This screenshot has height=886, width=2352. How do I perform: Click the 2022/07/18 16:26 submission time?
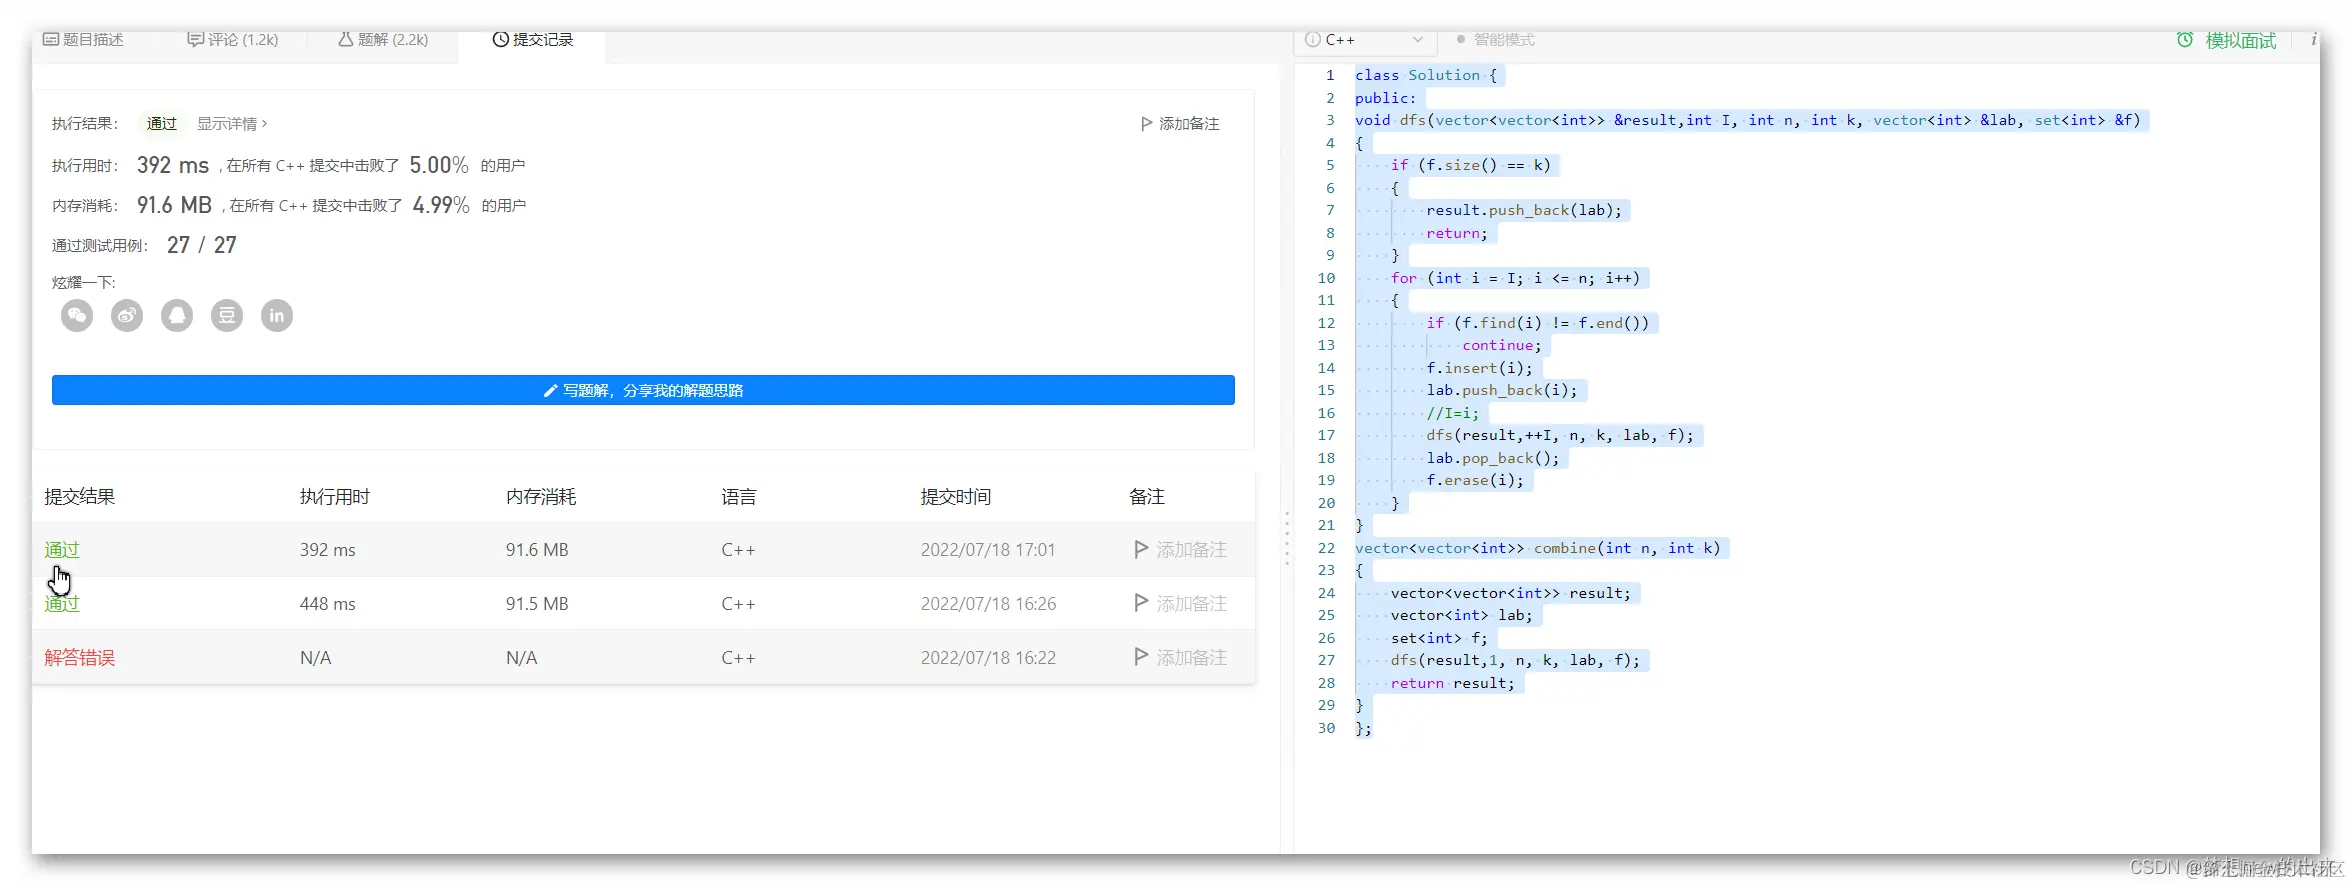click(x=988, y=604)
